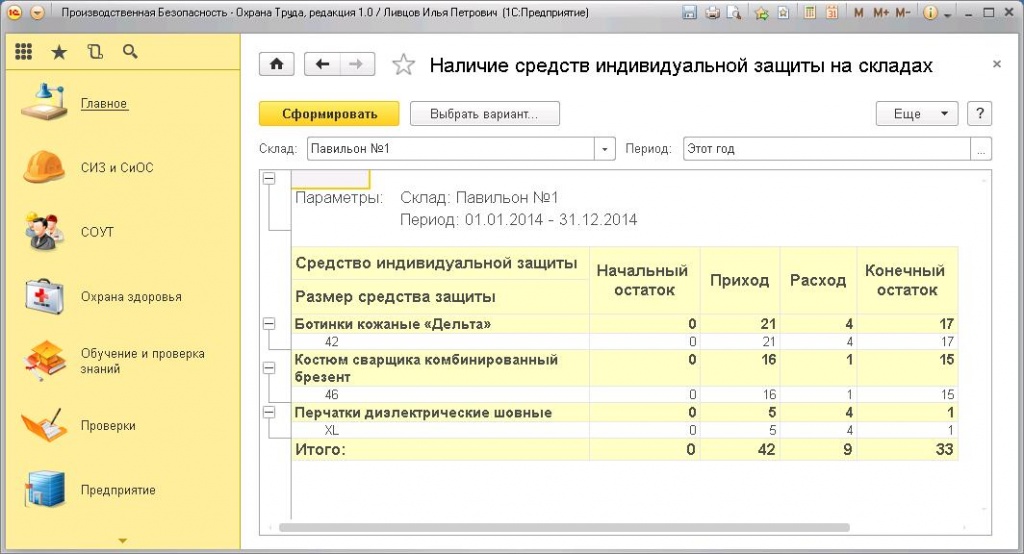Click the orange helmet СИЗ icon
The width and height of the screenshot is (1024, 554).
[x=44, y=167]
